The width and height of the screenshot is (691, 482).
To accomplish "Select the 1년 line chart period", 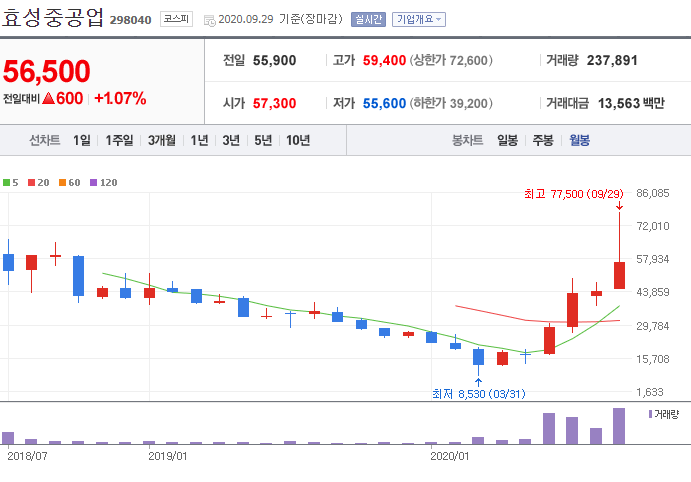I will [199, 141].
